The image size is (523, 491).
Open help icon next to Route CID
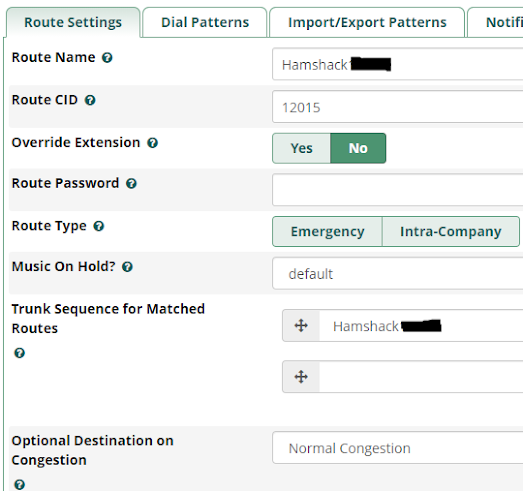click(90, 100)
